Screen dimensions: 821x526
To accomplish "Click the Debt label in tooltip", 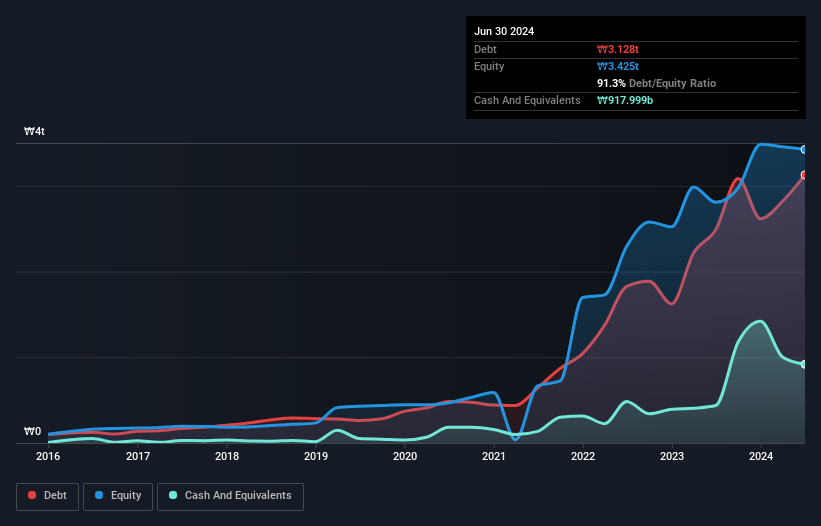I will point(485,49).
